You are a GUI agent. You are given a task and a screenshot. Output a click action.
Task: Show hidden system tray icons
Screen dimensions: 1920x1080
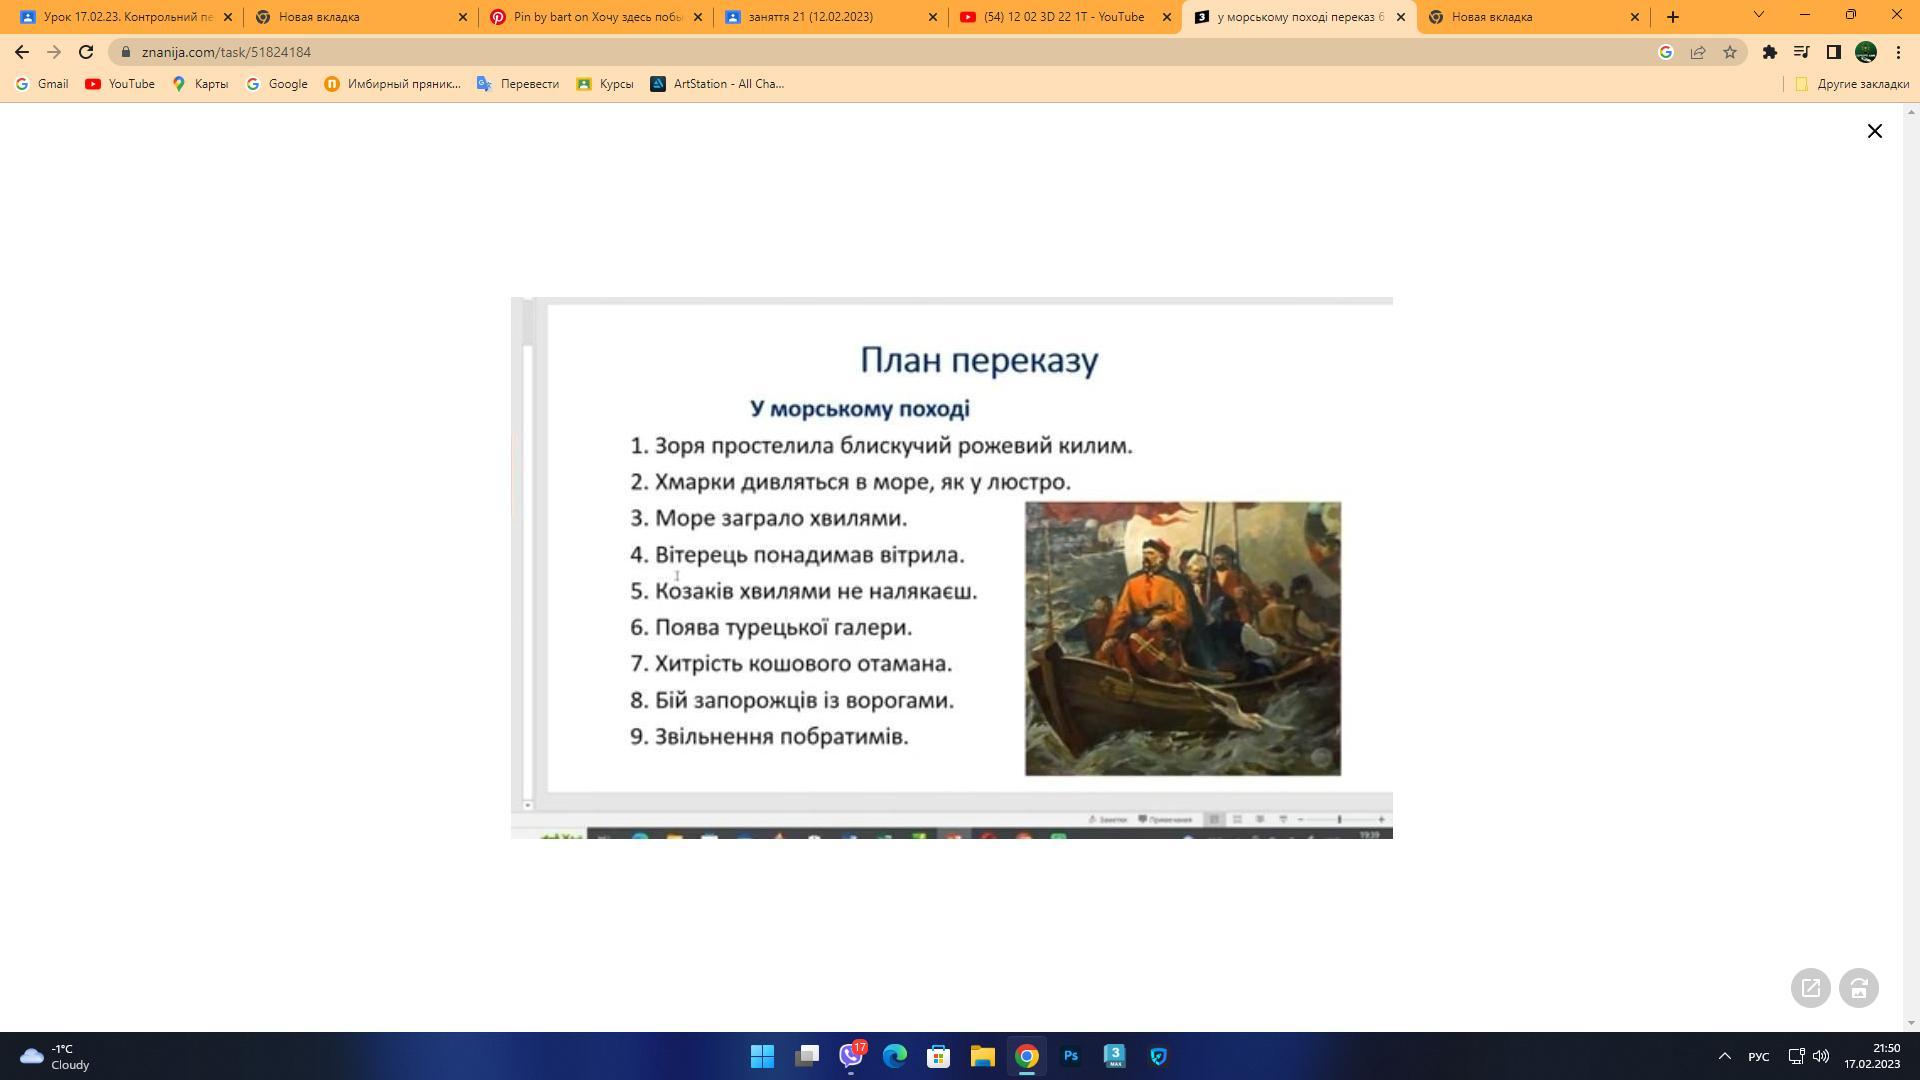tap(1724, 1056)
